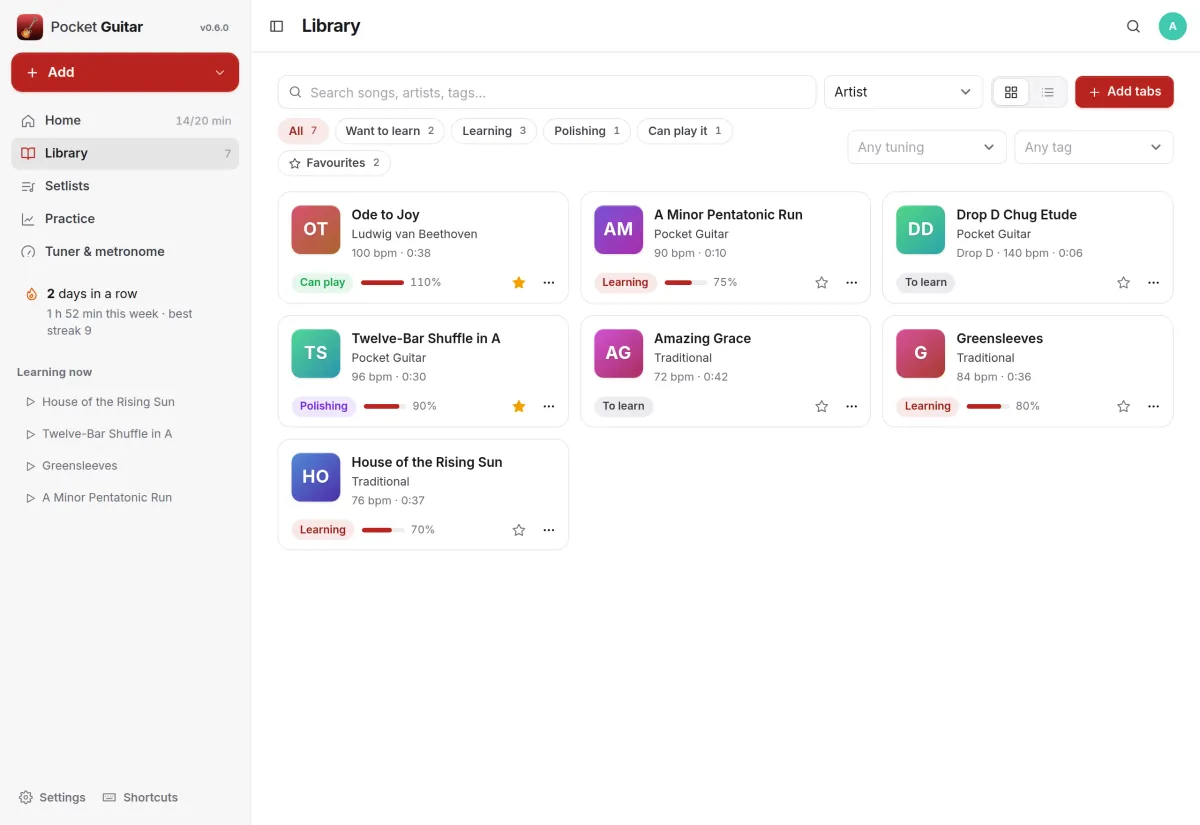
Task: Click the Drop D Chug Etude title
Action: (1016, 215)
